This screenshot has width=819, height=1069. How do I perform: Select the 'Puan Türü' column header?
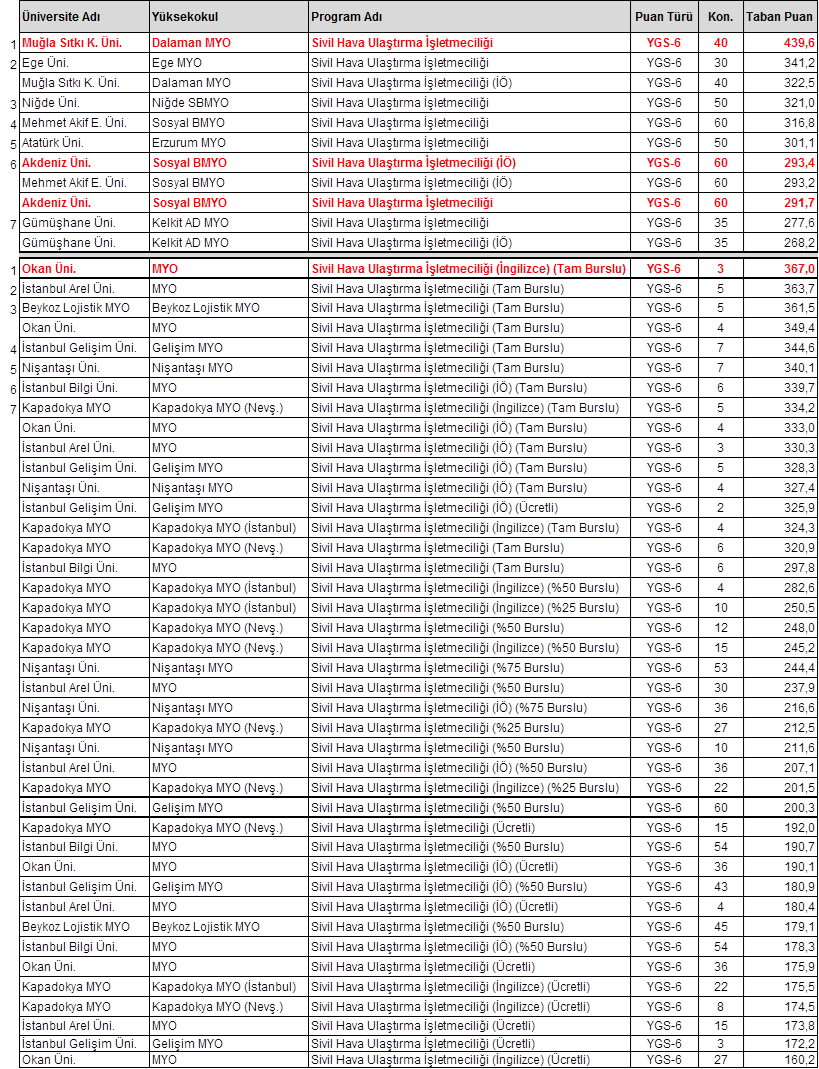coord(664,16)
